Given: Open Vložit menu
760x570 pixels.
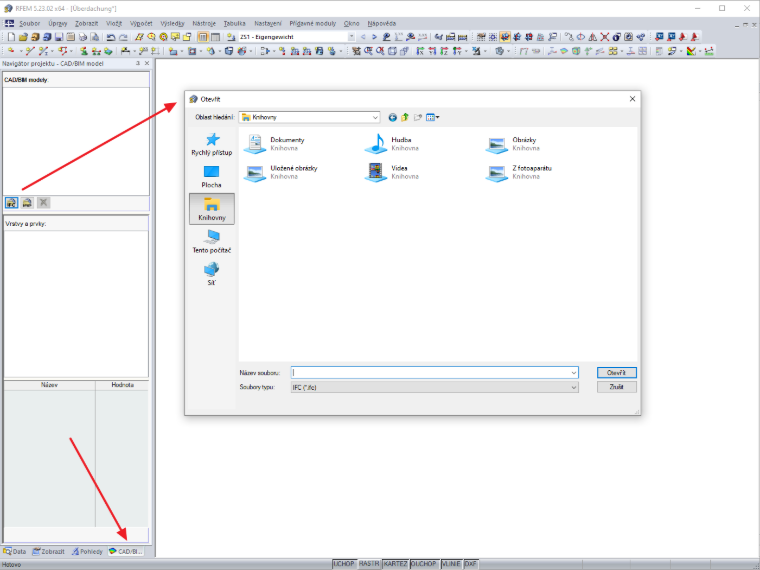Looking at the screenshot, I should click(114, 23).
